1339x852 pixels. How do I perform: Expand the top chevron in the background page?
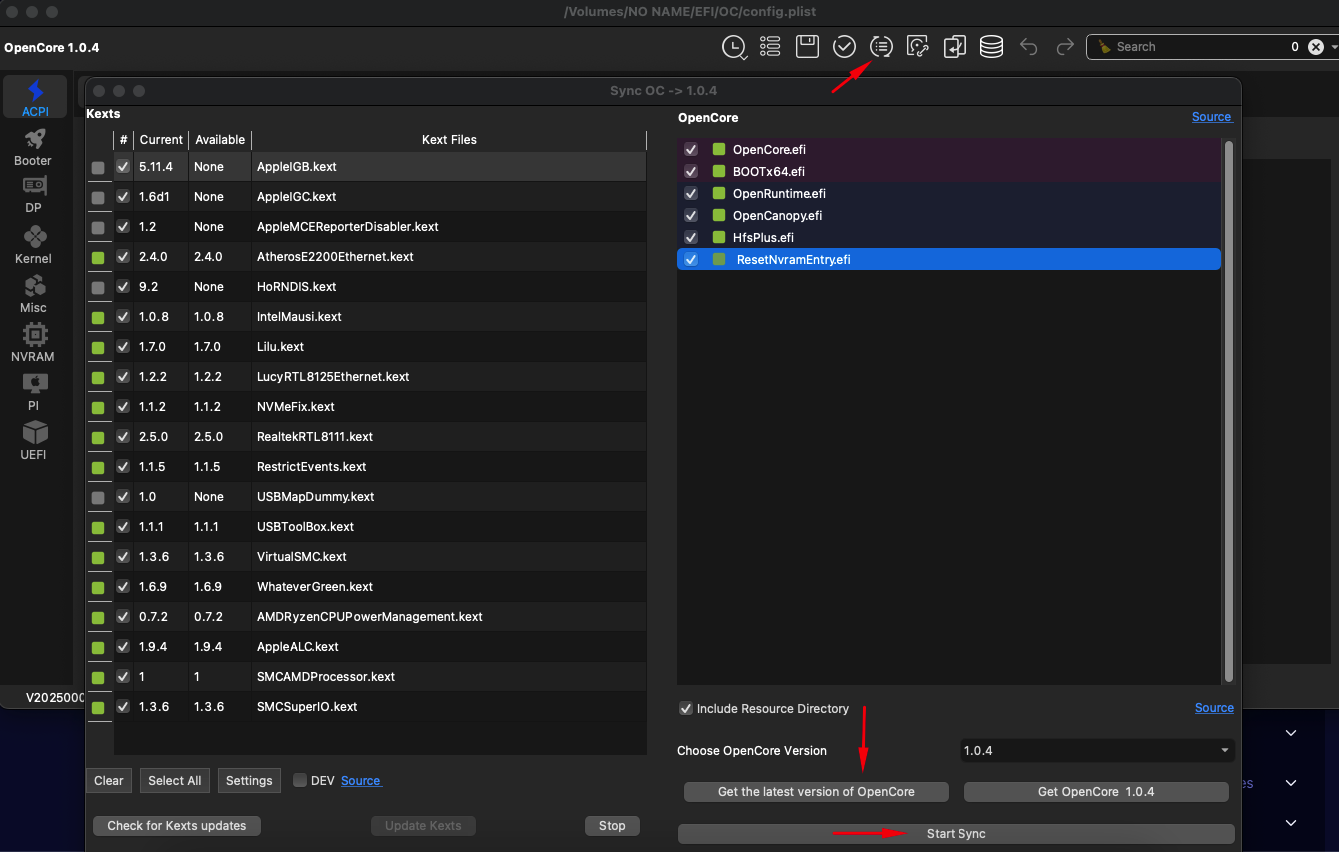click(1291, 733)
